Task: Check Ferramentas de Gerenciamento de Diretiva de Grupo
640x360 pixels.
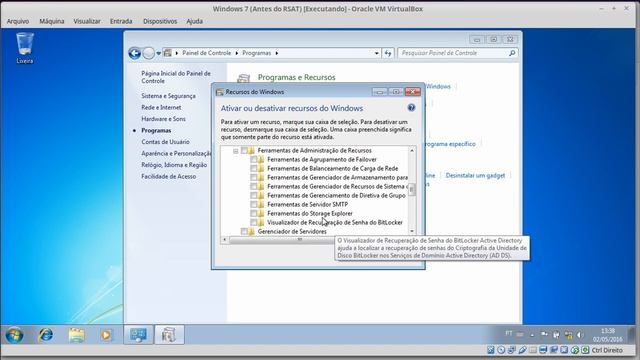Action: pyautogui.click(x=254, y=196)
